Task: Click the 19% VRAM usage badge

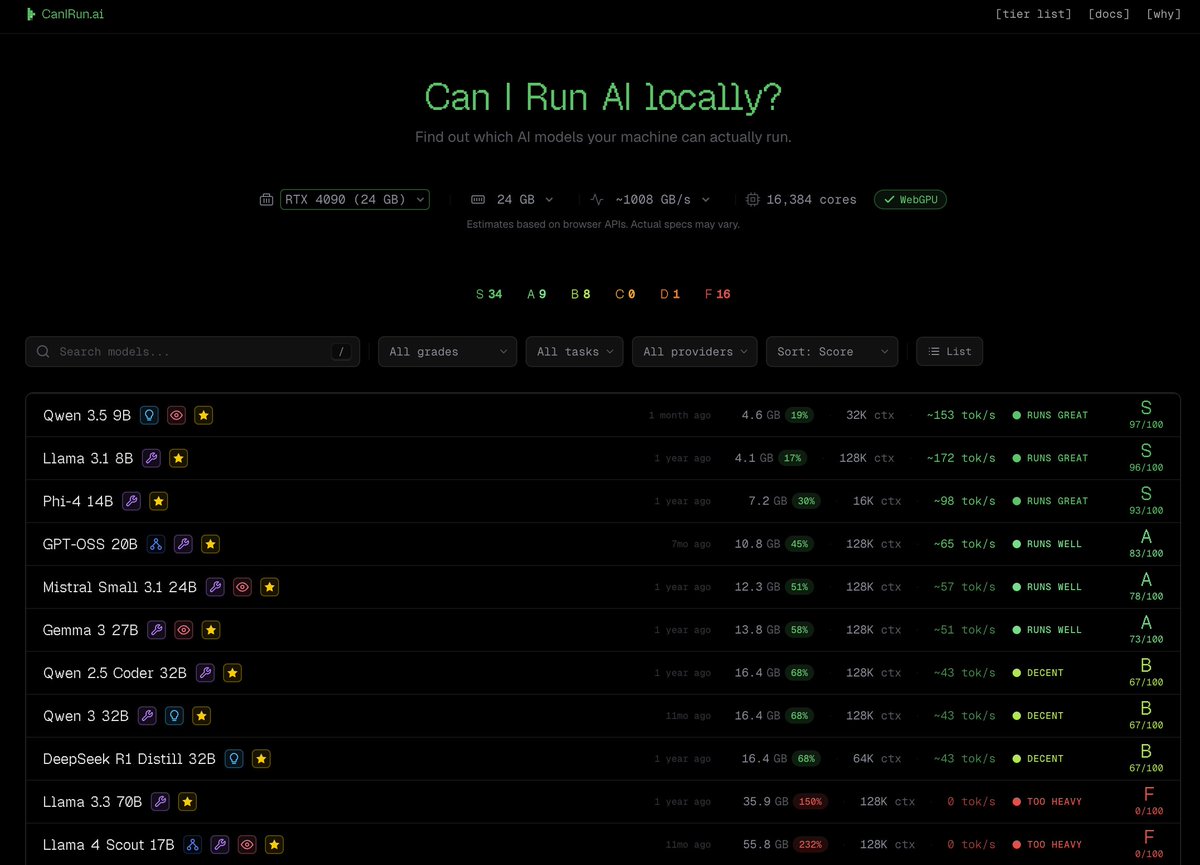Action: click(799, 415)
